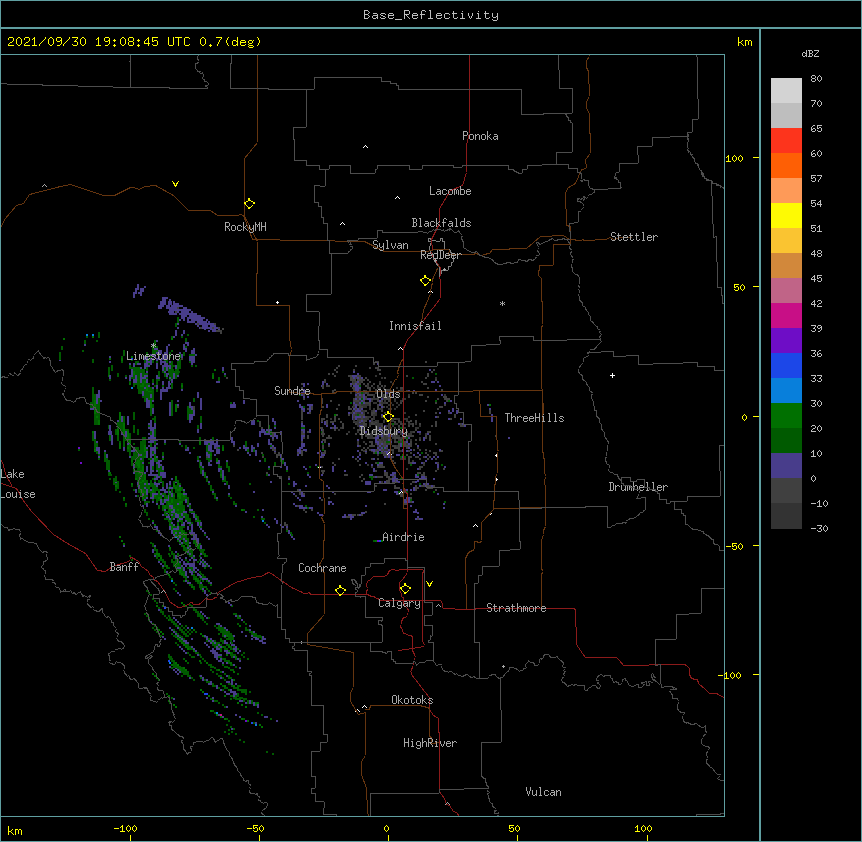The image size is (862, 842).
Task: Click the HighRiver town label
Action: (430, 743)
